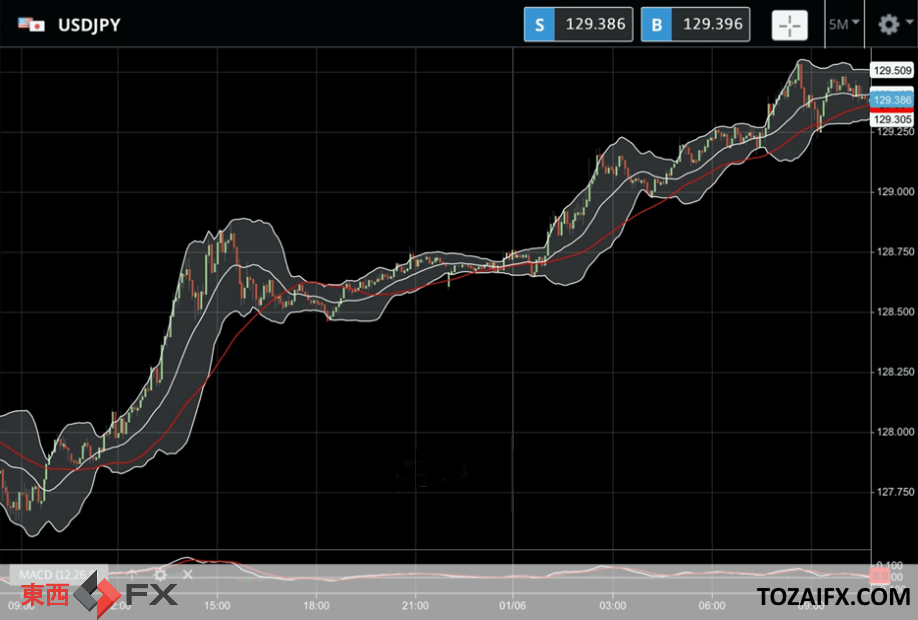This screenshot has width=918, height=620.
Task: Click the 127.750 price axis label
Action: click(895, 492)
